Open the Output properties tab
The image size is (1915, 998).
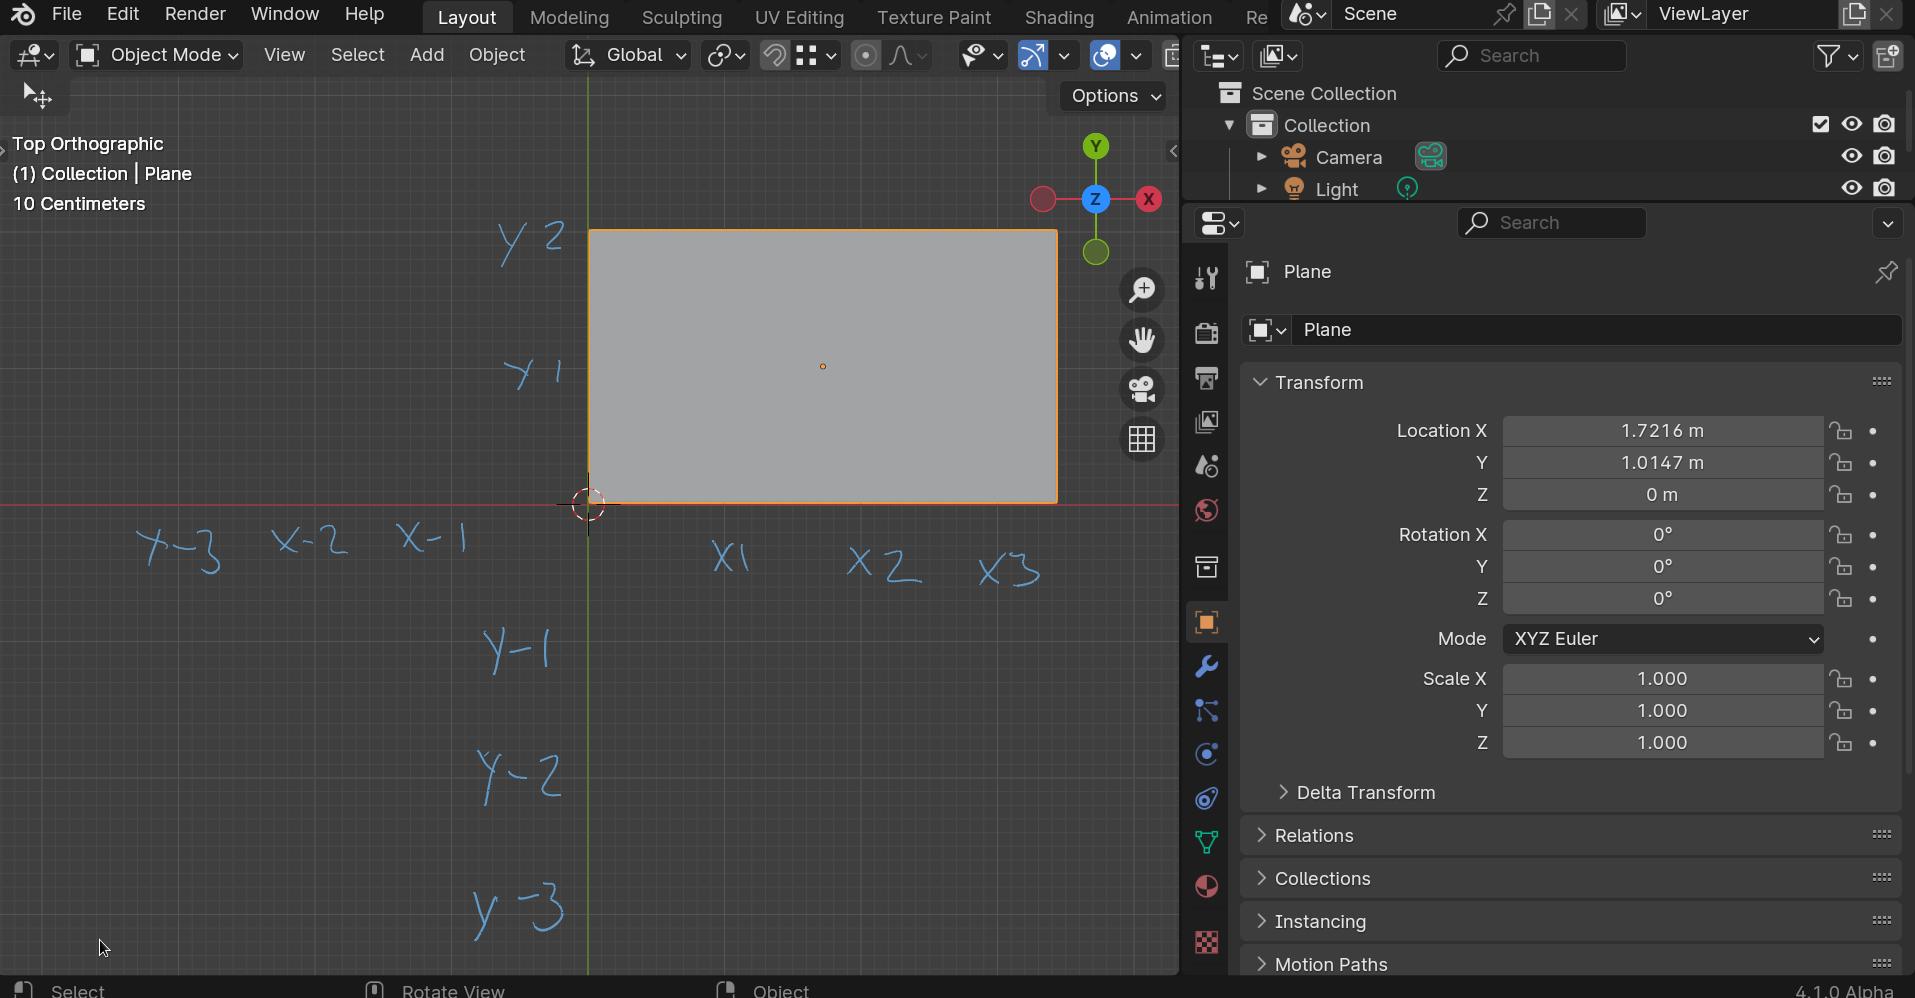(x=1206, y=378)
